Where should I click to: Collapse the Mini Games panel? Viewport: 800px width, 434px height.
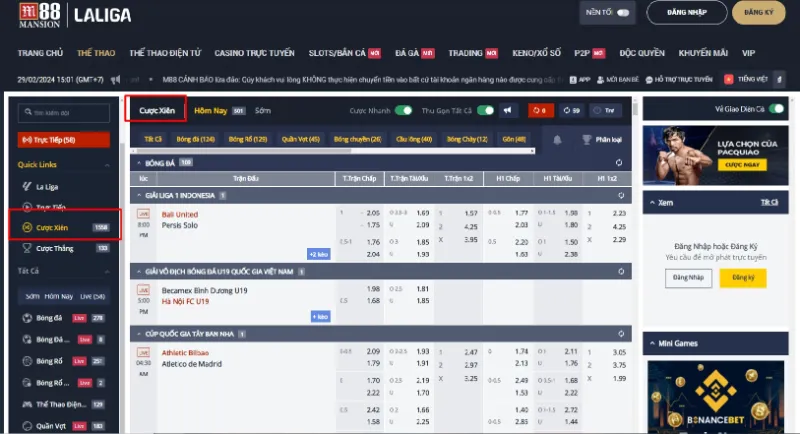point(652,343)
